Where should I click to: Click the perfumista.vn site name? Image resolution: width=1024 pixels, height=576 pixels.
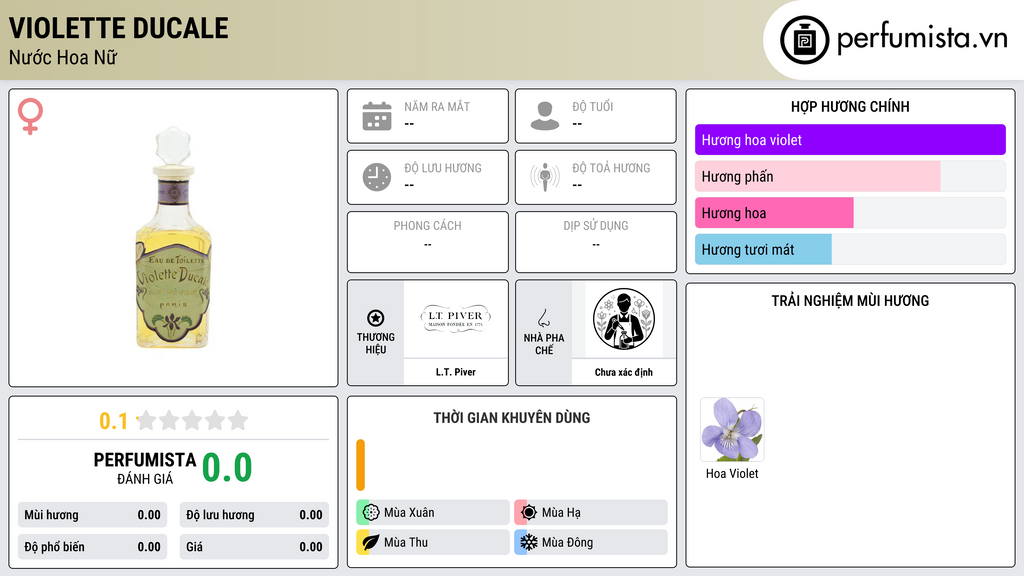922,39
